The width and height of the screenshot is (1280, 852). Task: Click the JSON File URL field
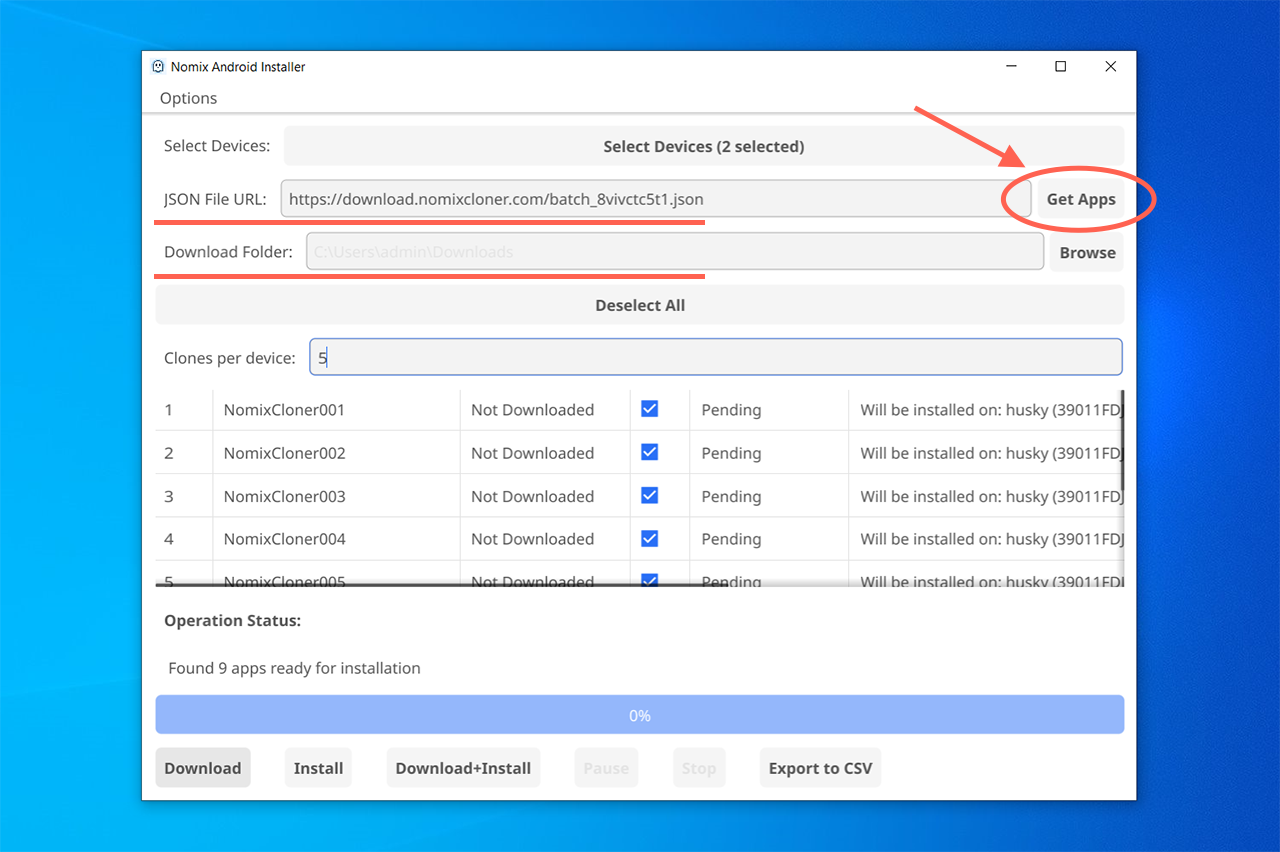pos(656,199)
